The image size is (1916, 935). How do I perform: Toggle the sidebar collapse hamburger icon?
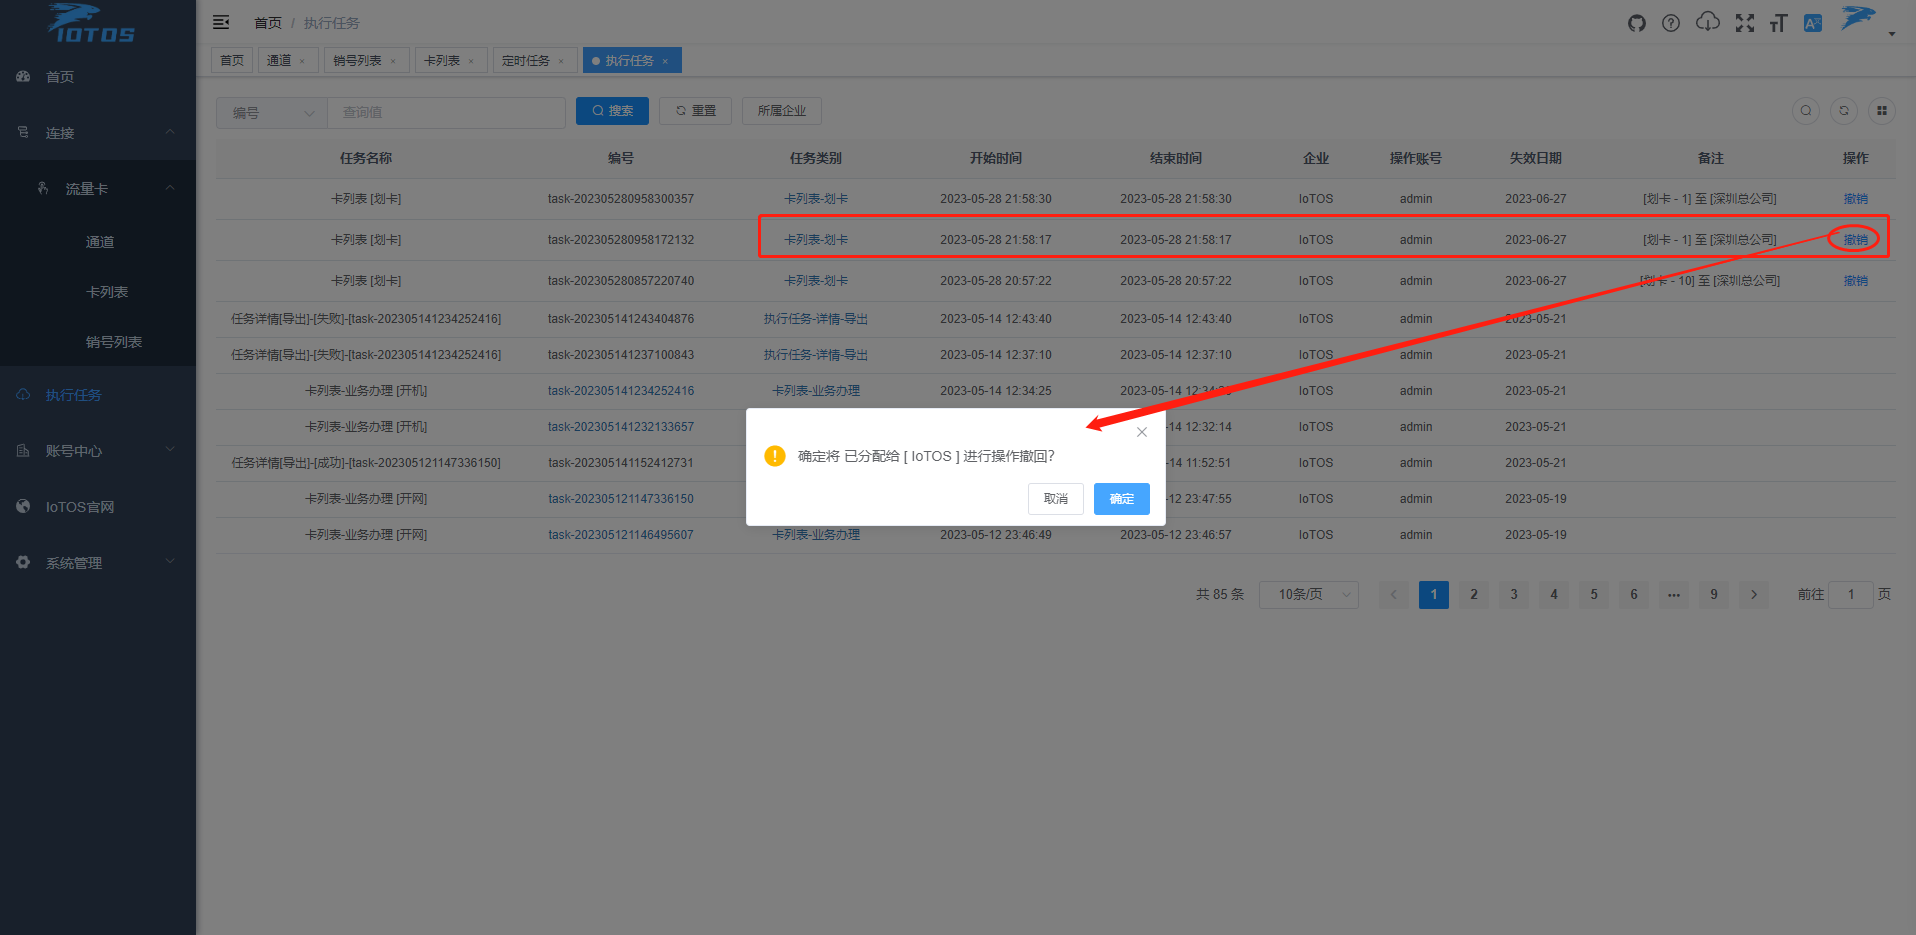pos(221,22)
